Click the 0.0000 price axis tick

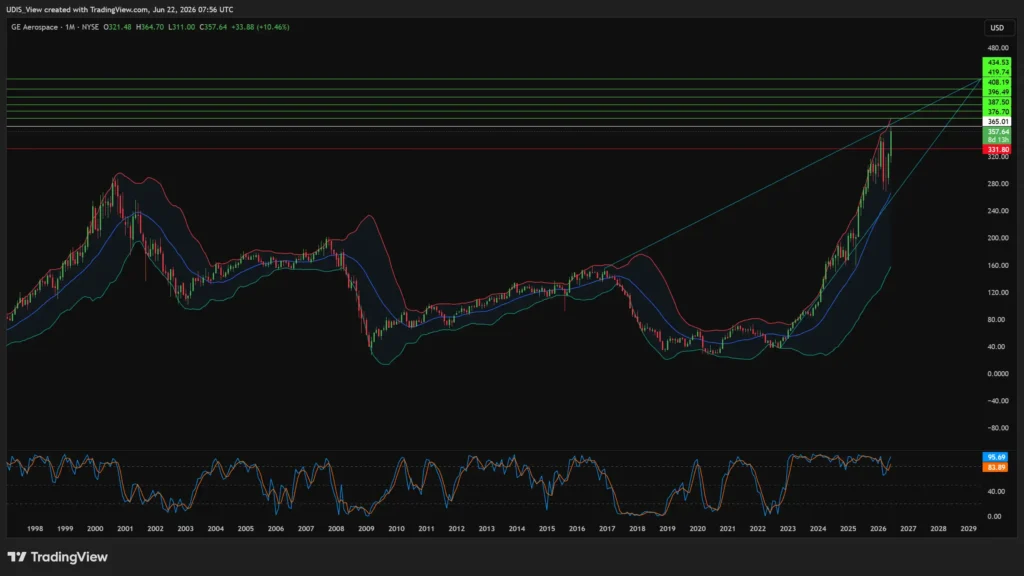tap(997, 374)
